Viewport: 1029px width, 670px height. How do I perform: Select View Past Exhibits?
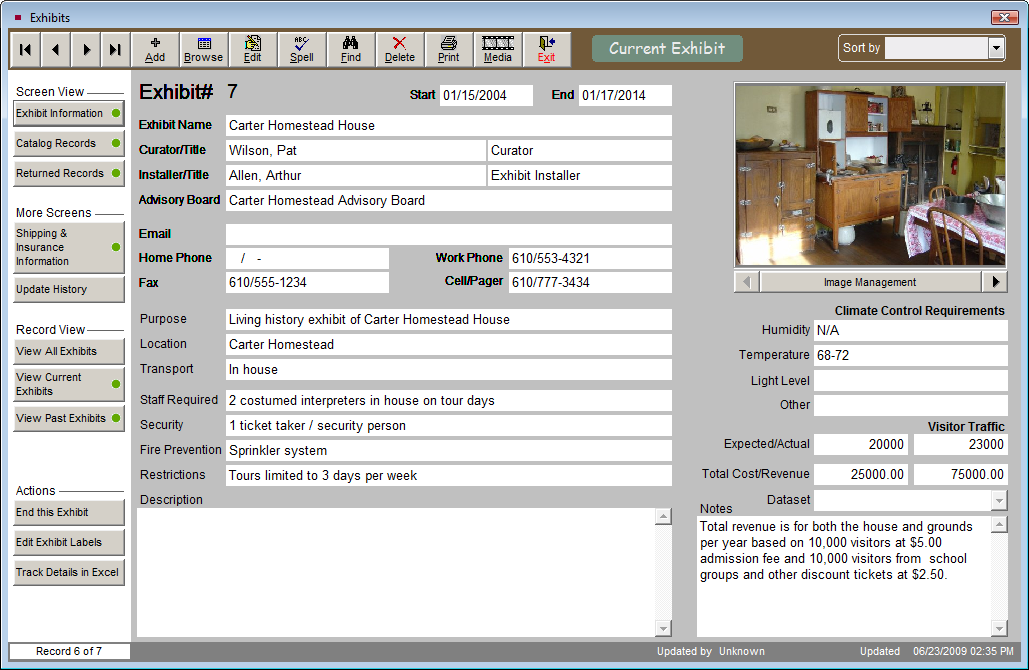68,418
